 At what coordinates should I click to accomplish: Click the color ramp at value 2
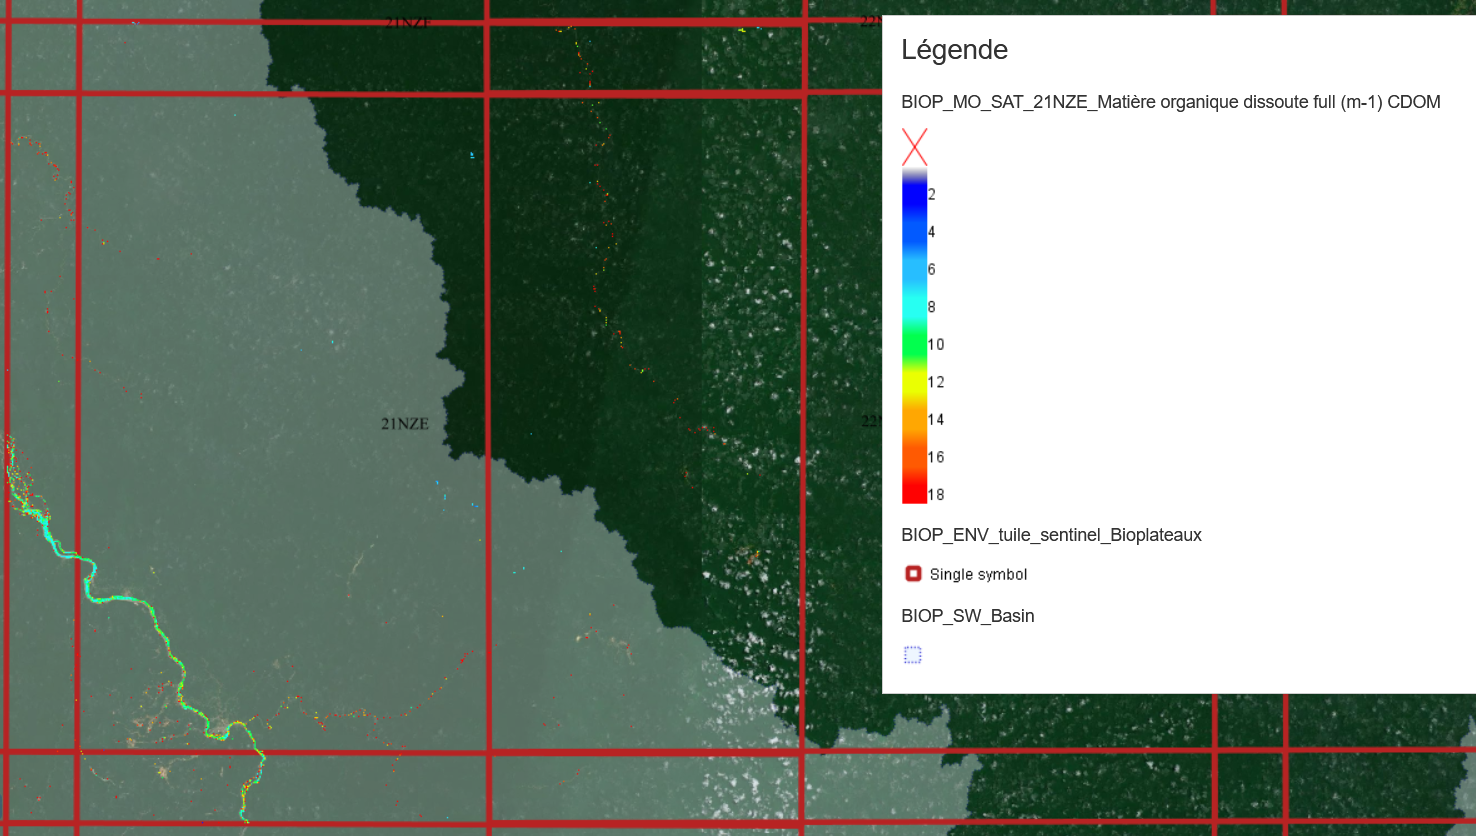point(914,194)
